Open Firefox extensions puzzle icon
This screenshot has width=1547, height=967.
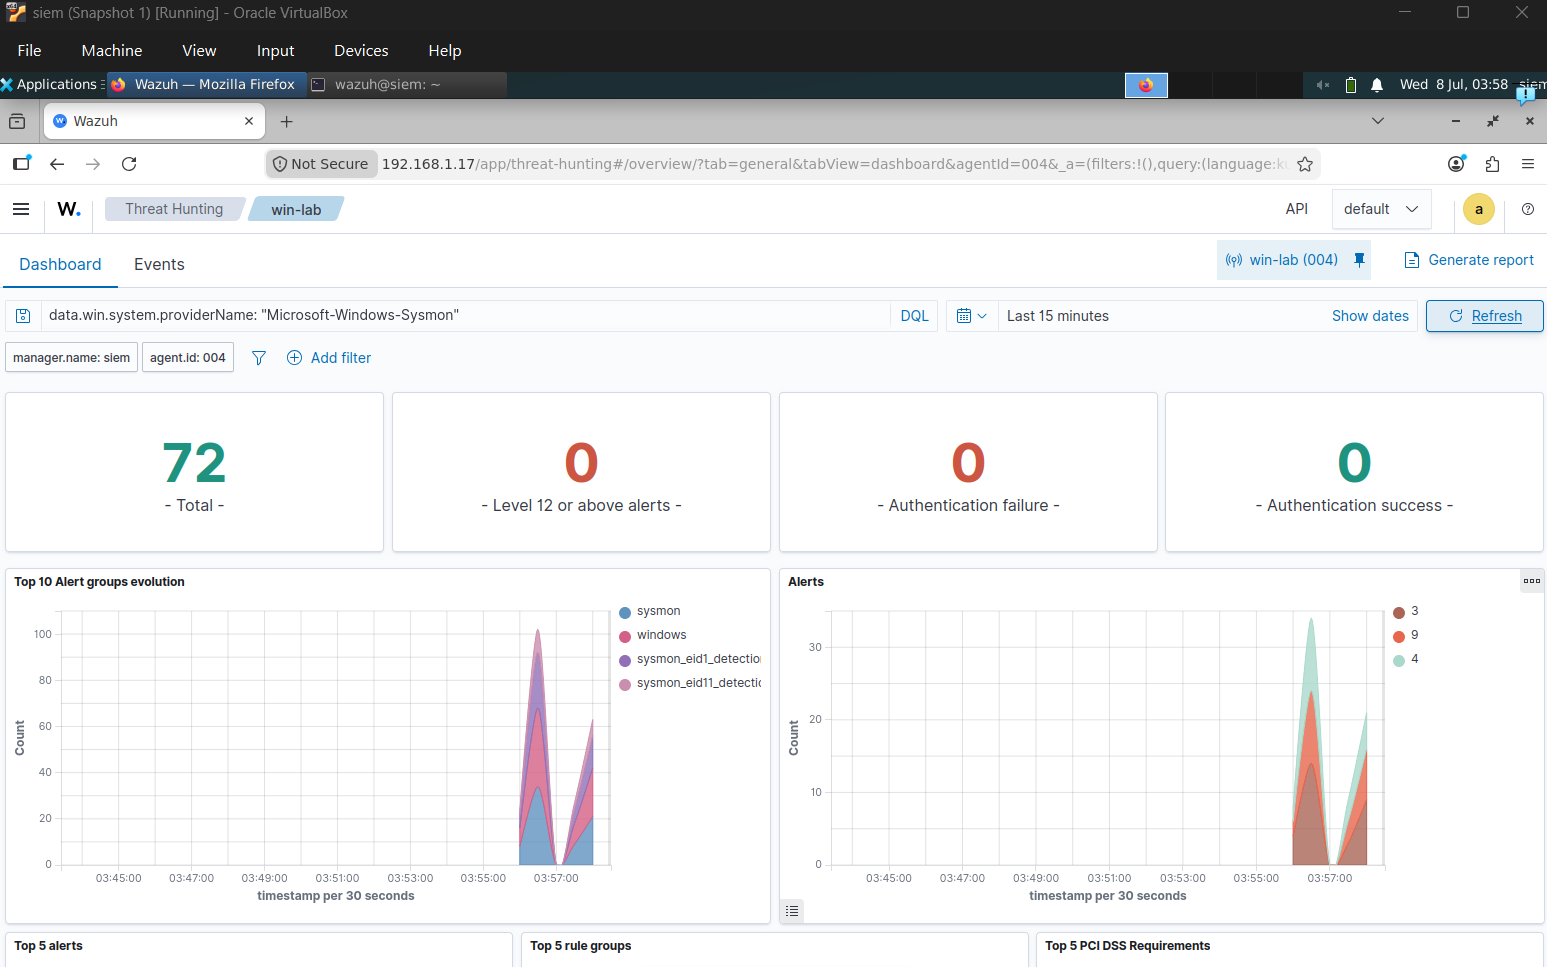coord(1492,164)
